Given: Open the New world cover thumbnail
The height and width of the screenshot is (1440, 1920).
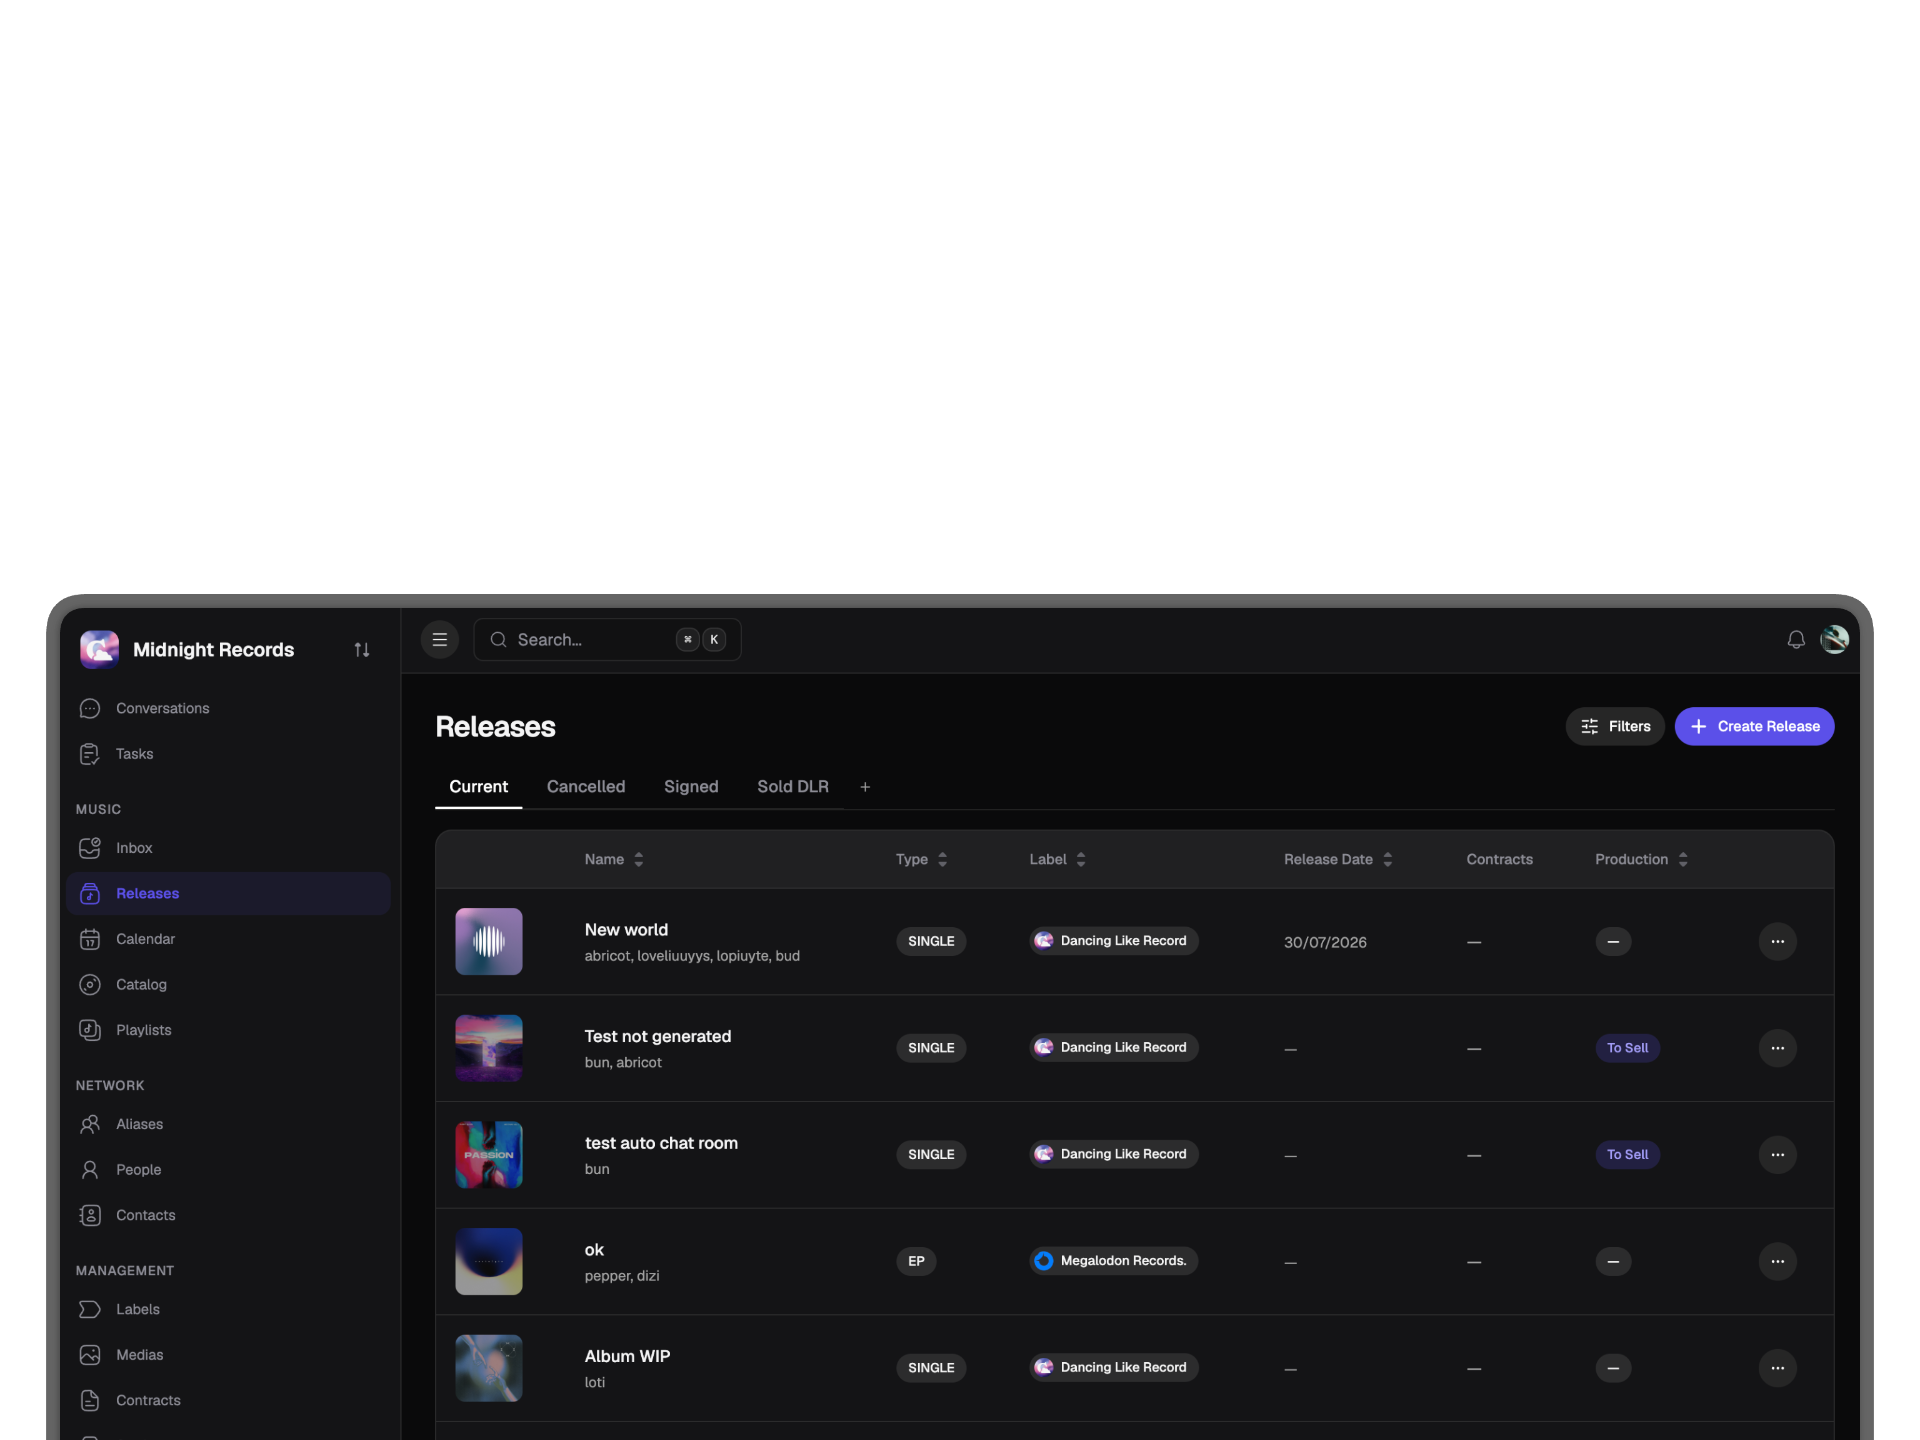Looking at the screenshot, I should coord(489,941).
